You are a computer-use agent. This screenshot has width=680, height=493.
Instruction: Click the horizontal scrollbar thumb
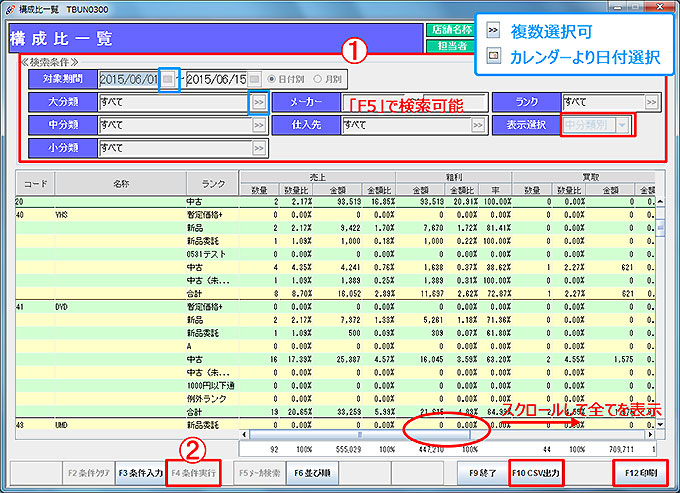(x=360, y=434)
